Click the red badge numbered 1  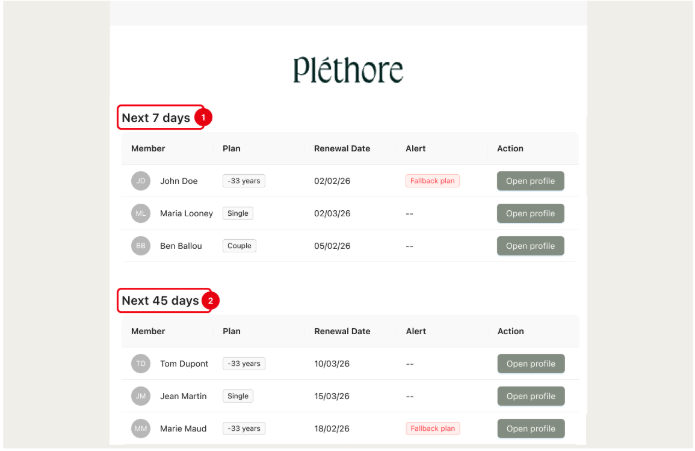tap(203, 118)
